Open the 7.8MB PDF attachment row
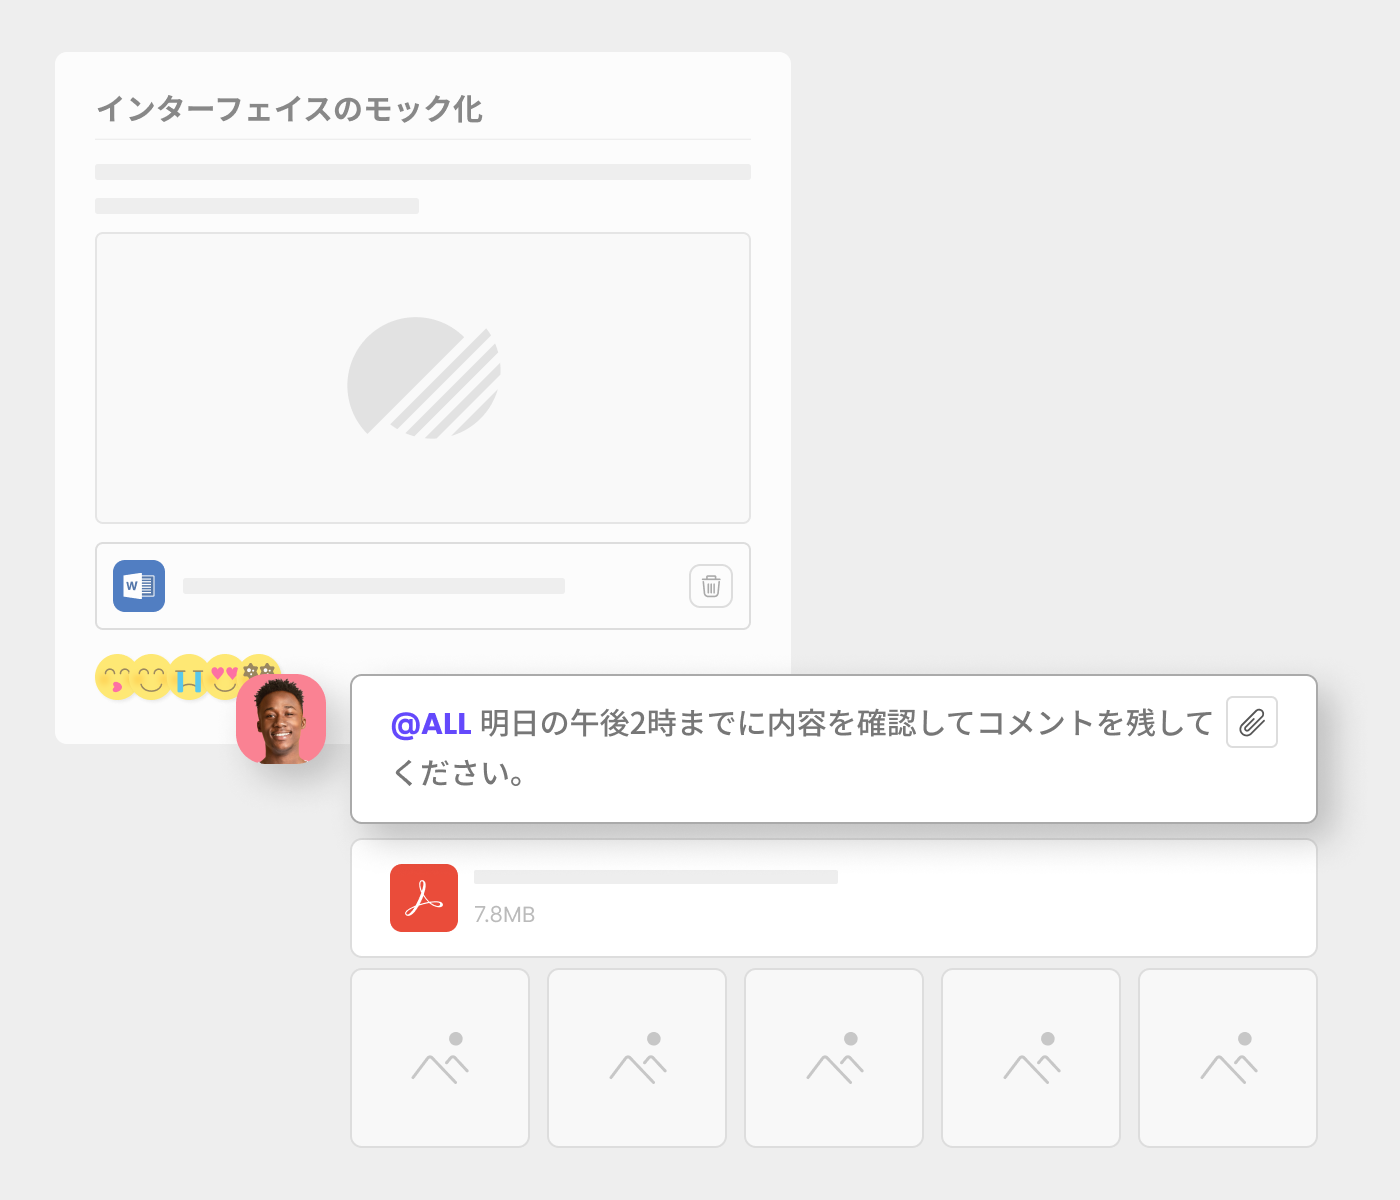 833,898
